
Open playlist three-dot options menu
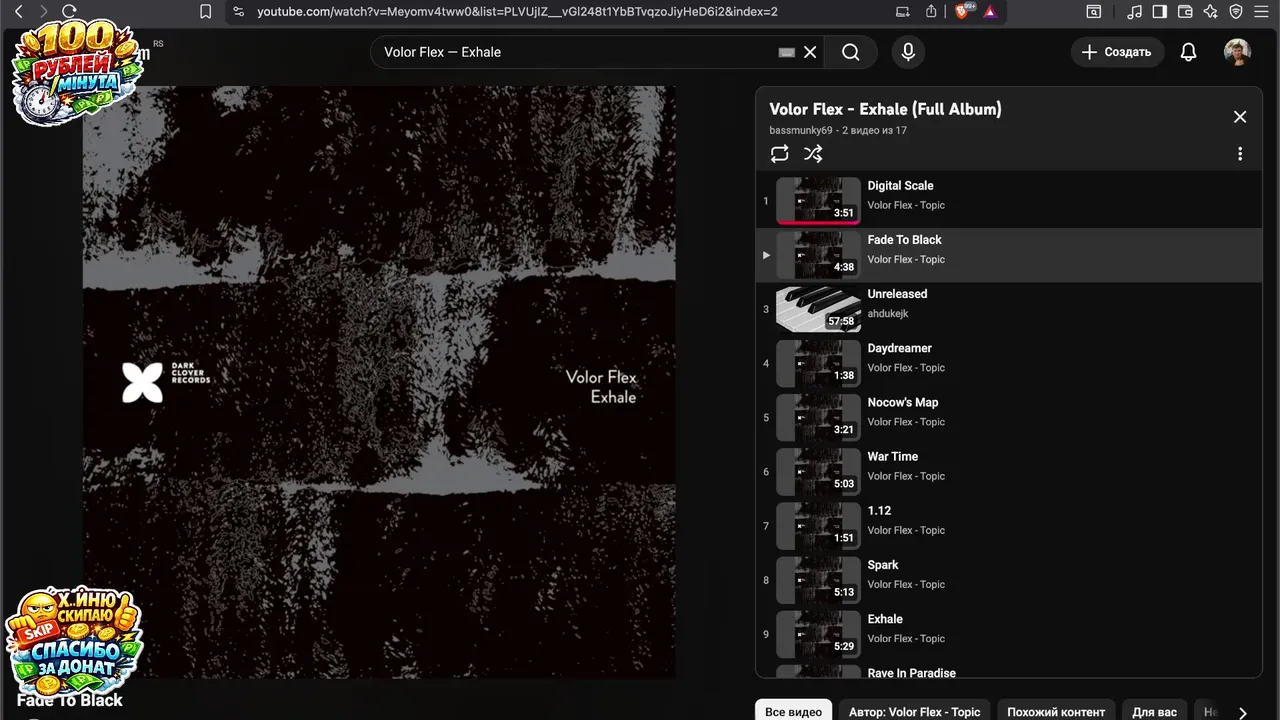(1240, 154)
